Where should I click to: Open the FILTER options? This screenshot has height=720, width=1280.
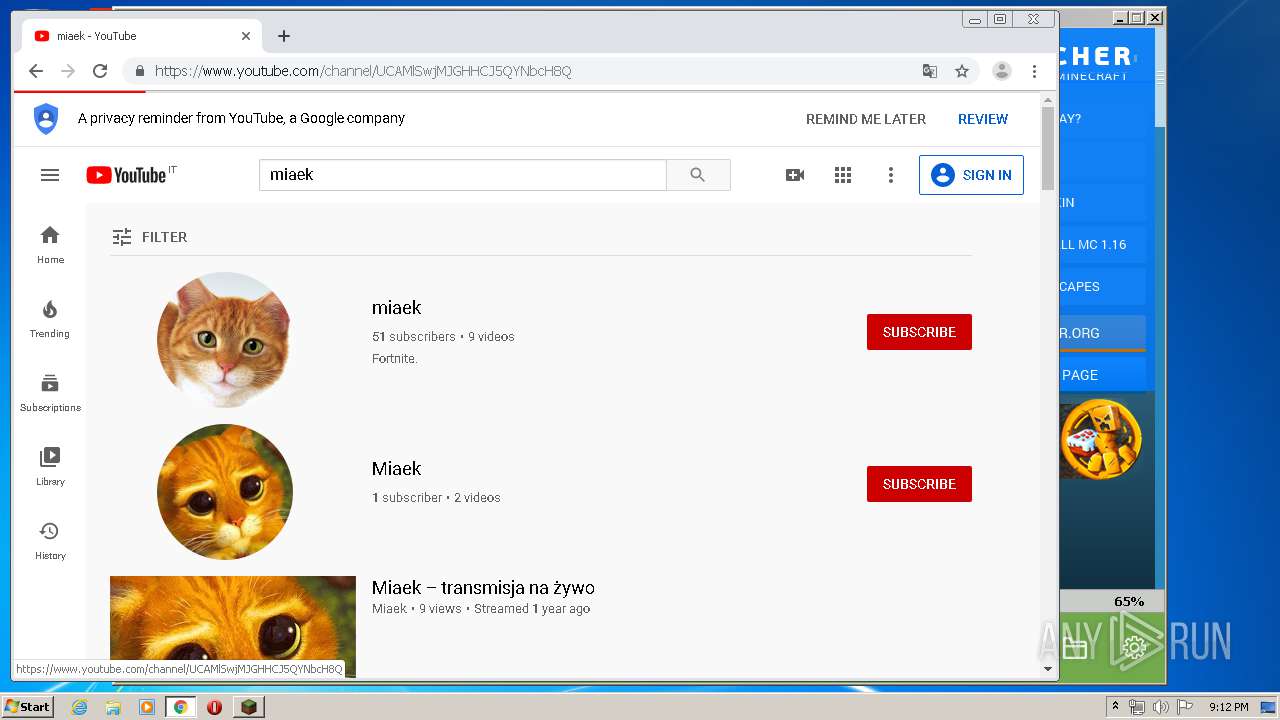pyautogui.click(x=150, y=237)
